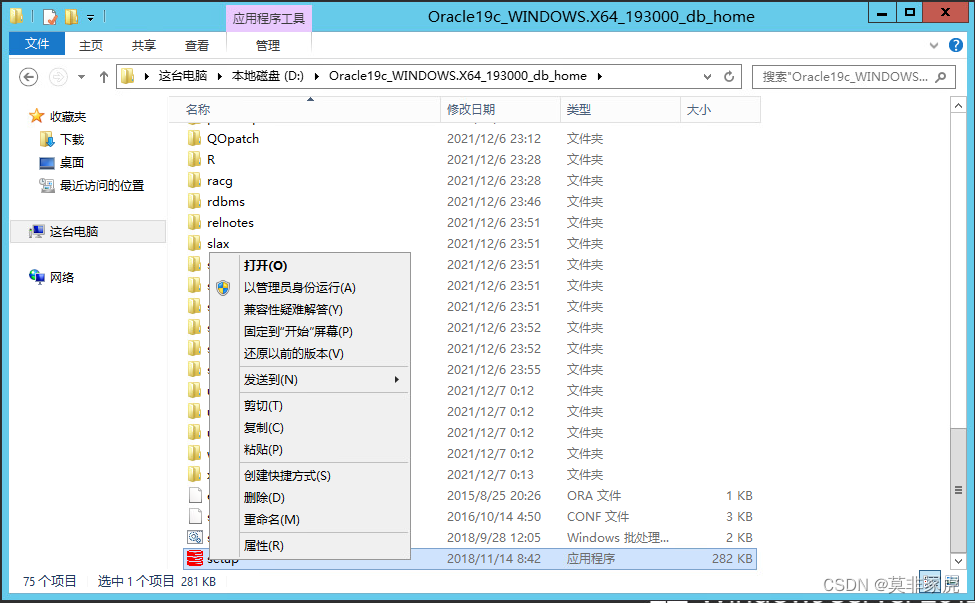This screenshot has height=603, width=975.
Task: Select the slax folder icon
Action: pyautogui.click(x=195, y=243)
